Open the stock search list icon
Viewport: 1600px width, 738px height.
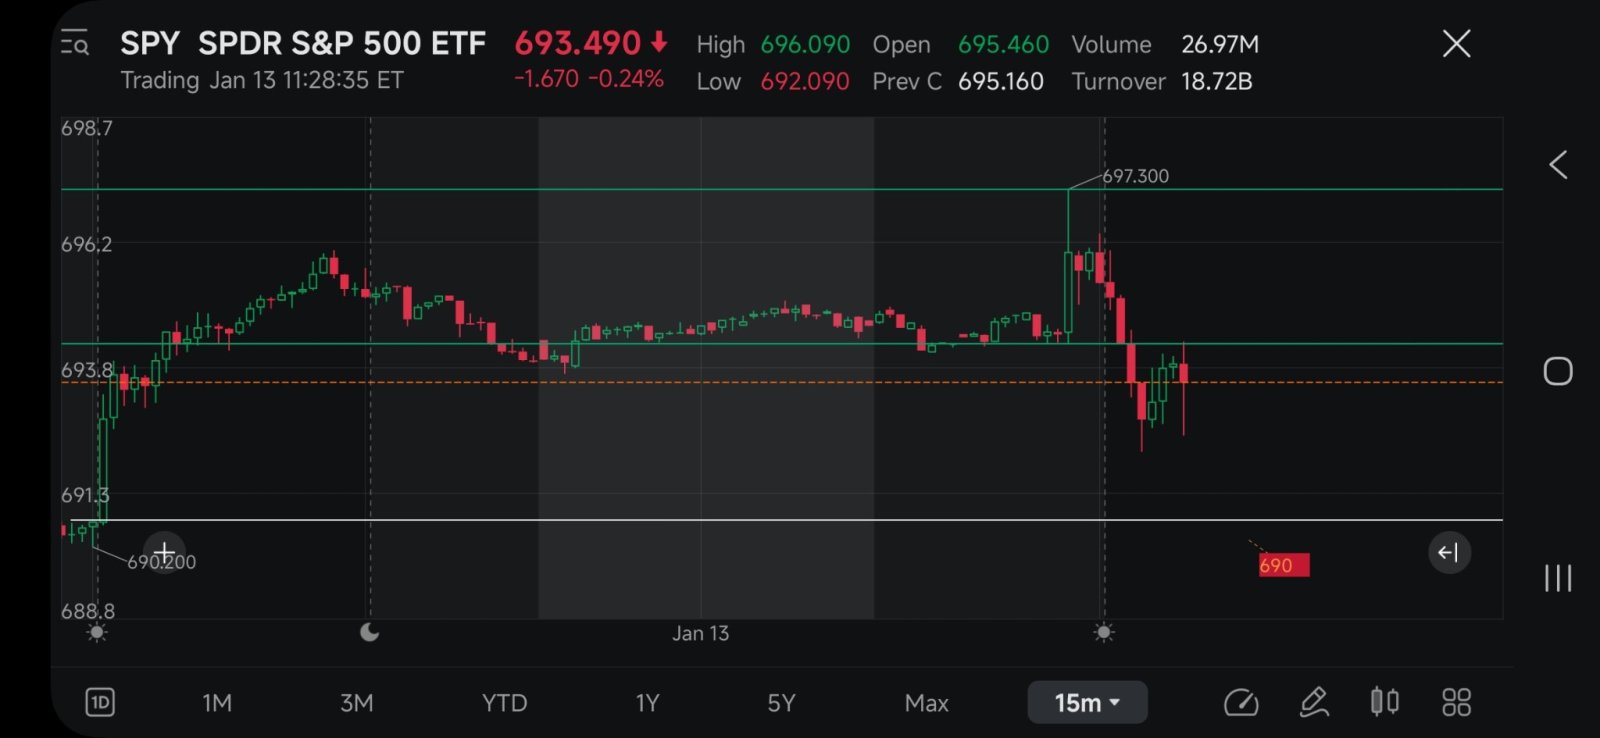click(x=75, y=43)
